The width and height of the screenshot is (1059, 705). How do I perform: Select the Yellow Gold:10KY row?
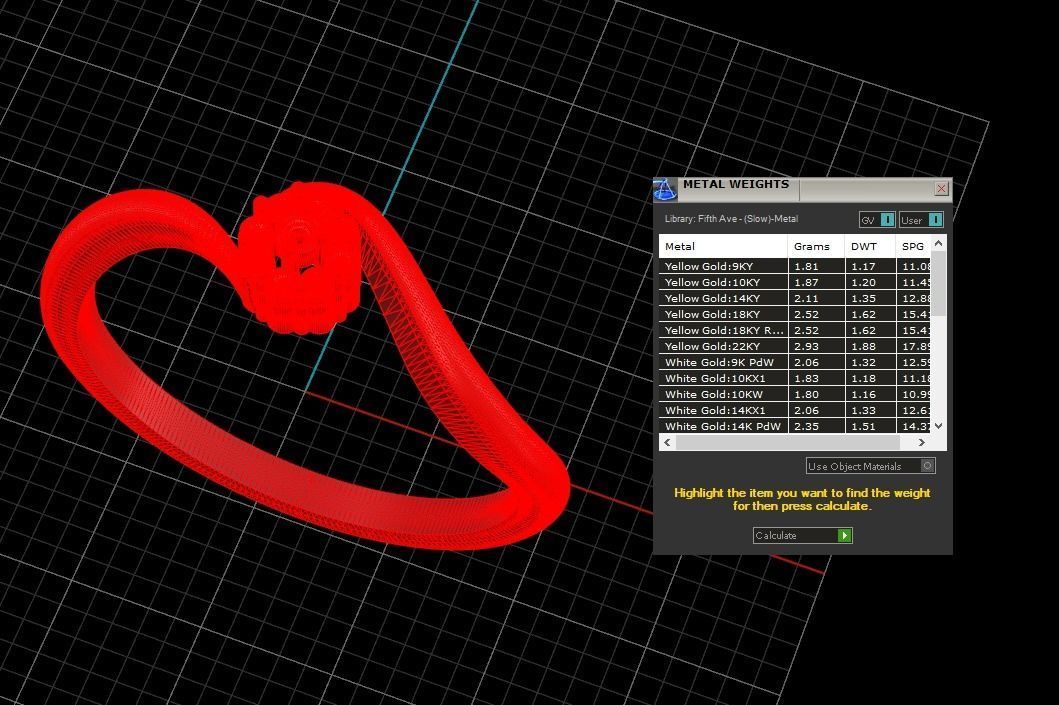pos(795,282)
